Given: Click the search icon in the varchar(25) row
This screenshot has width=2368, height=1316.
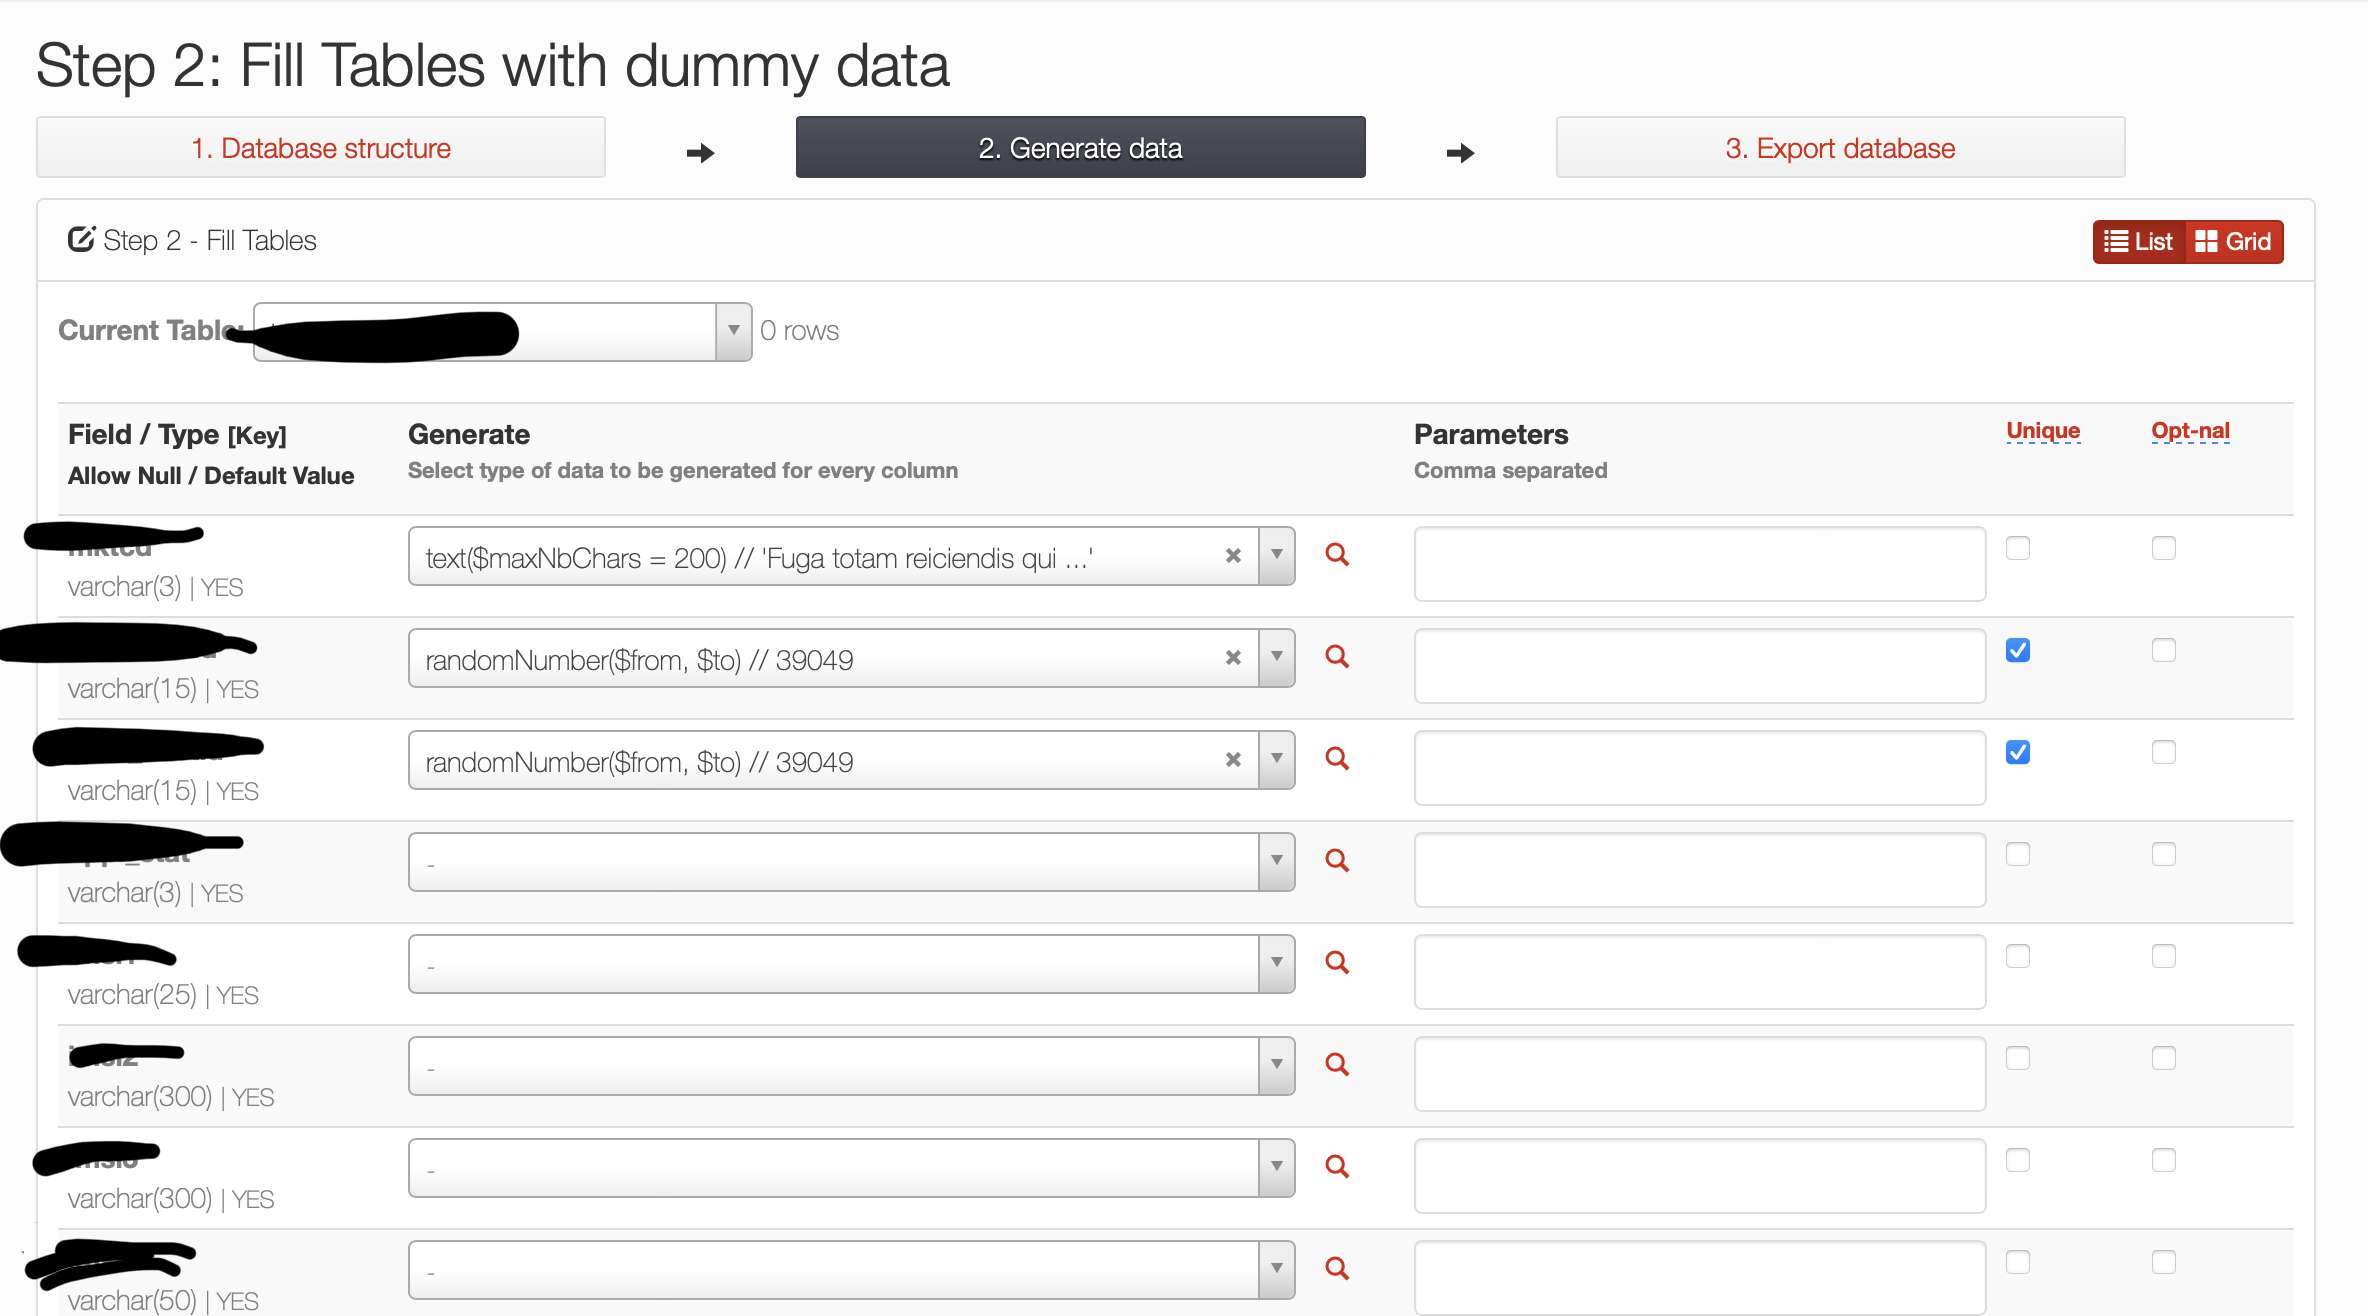Looking at the screenshot, I should tap(1337, 963).
